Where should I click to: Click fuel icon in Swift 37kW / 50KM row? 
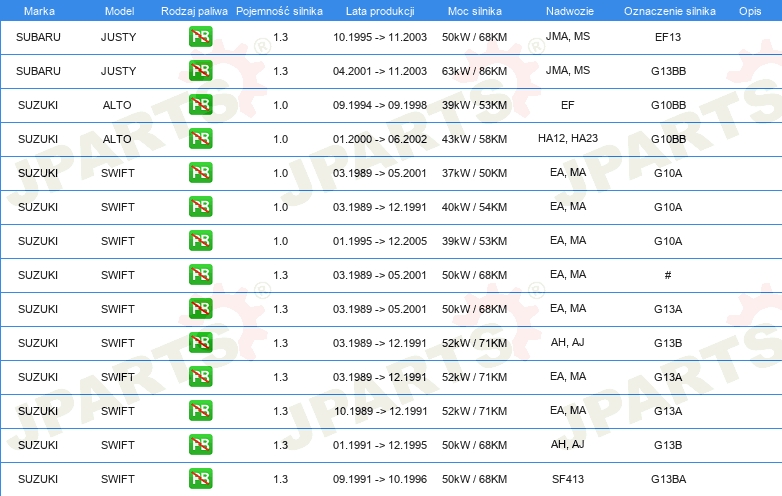click(x=200, y=173)
